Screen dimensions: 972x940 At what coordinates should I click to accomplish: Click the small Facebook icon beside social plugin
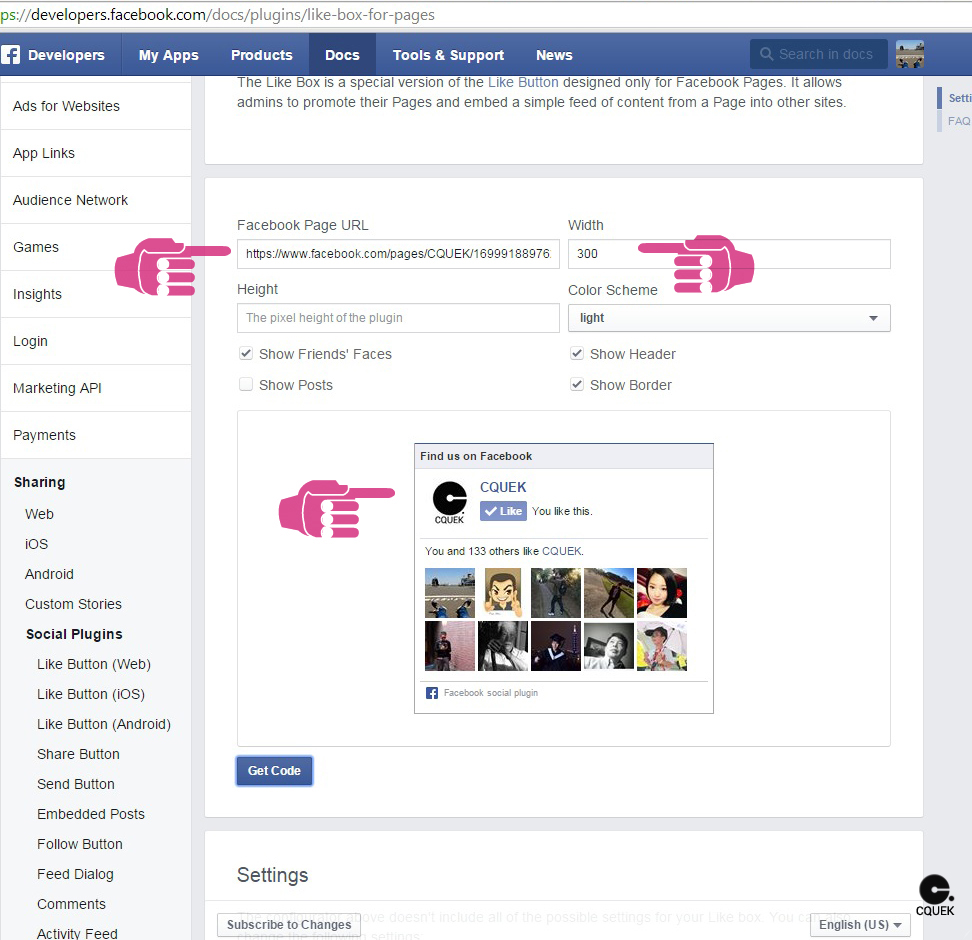point(431,693)
